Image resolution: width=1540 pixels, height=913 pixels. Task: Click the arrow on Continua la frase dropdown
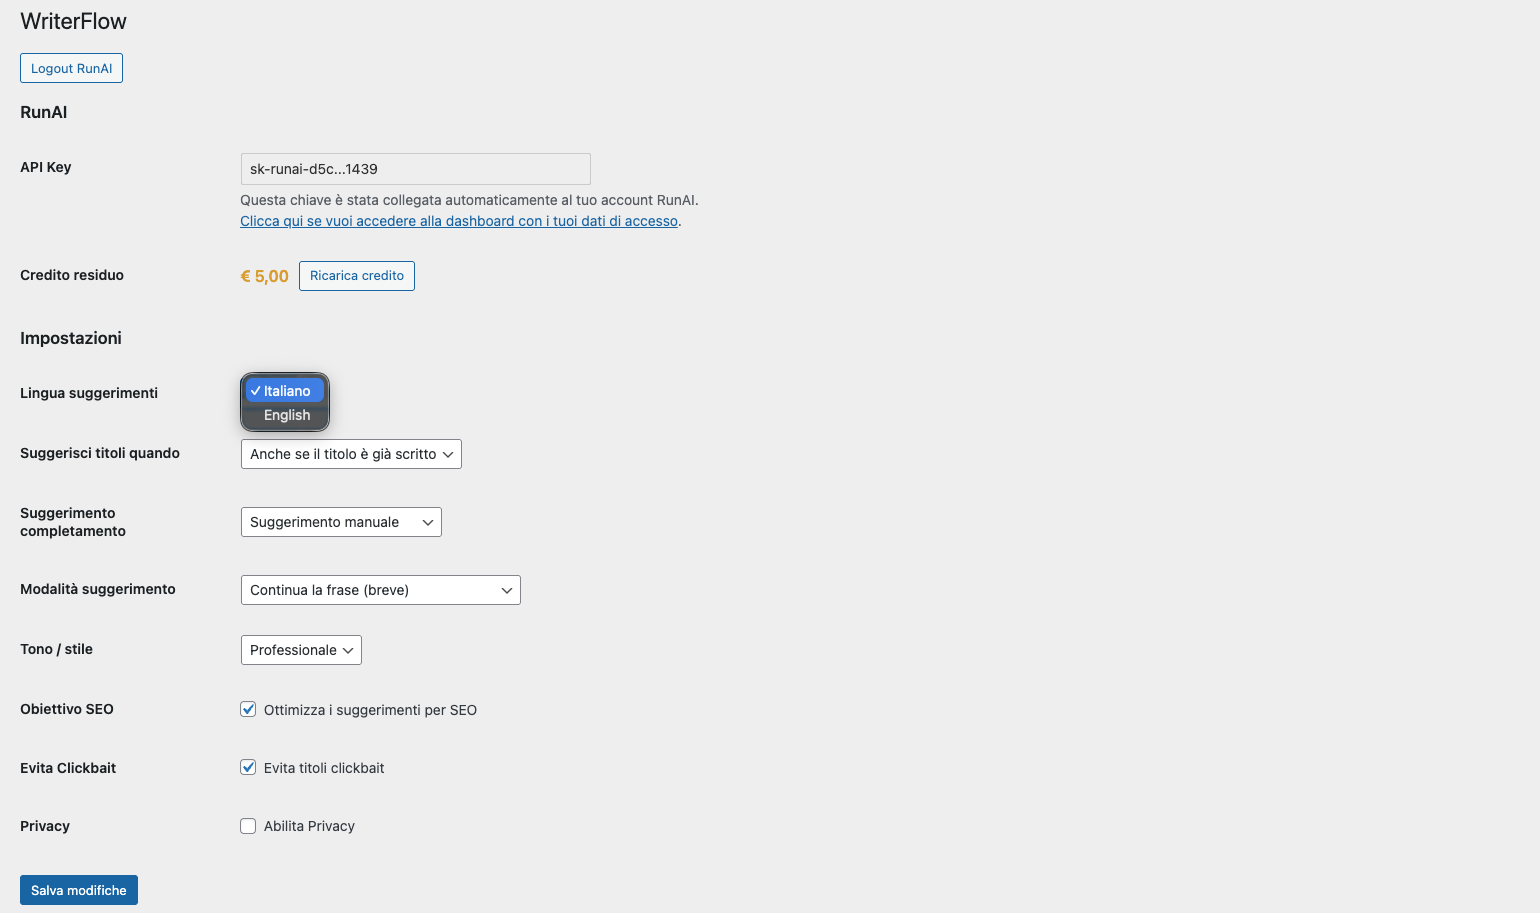click(507, 590)
